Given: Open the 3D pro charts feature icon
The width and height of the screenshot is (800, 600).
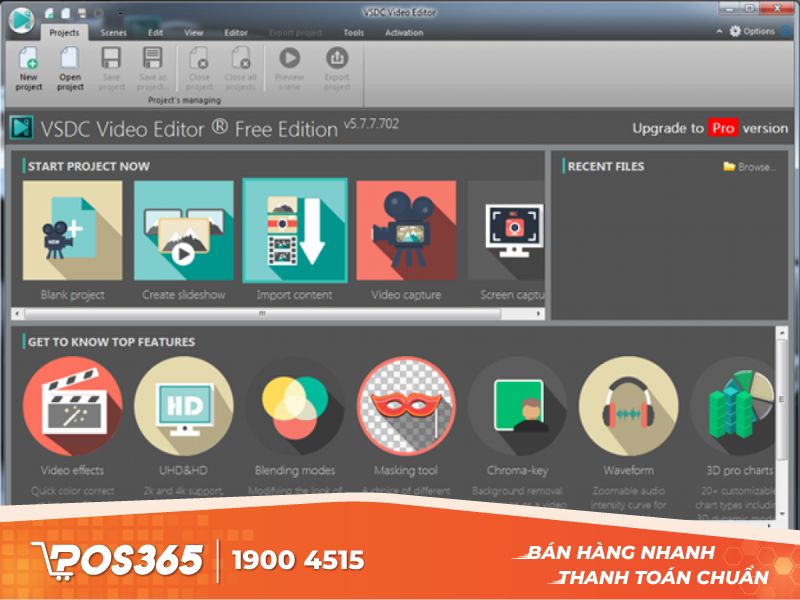Looking at the screenshot, I should [733, 406].
